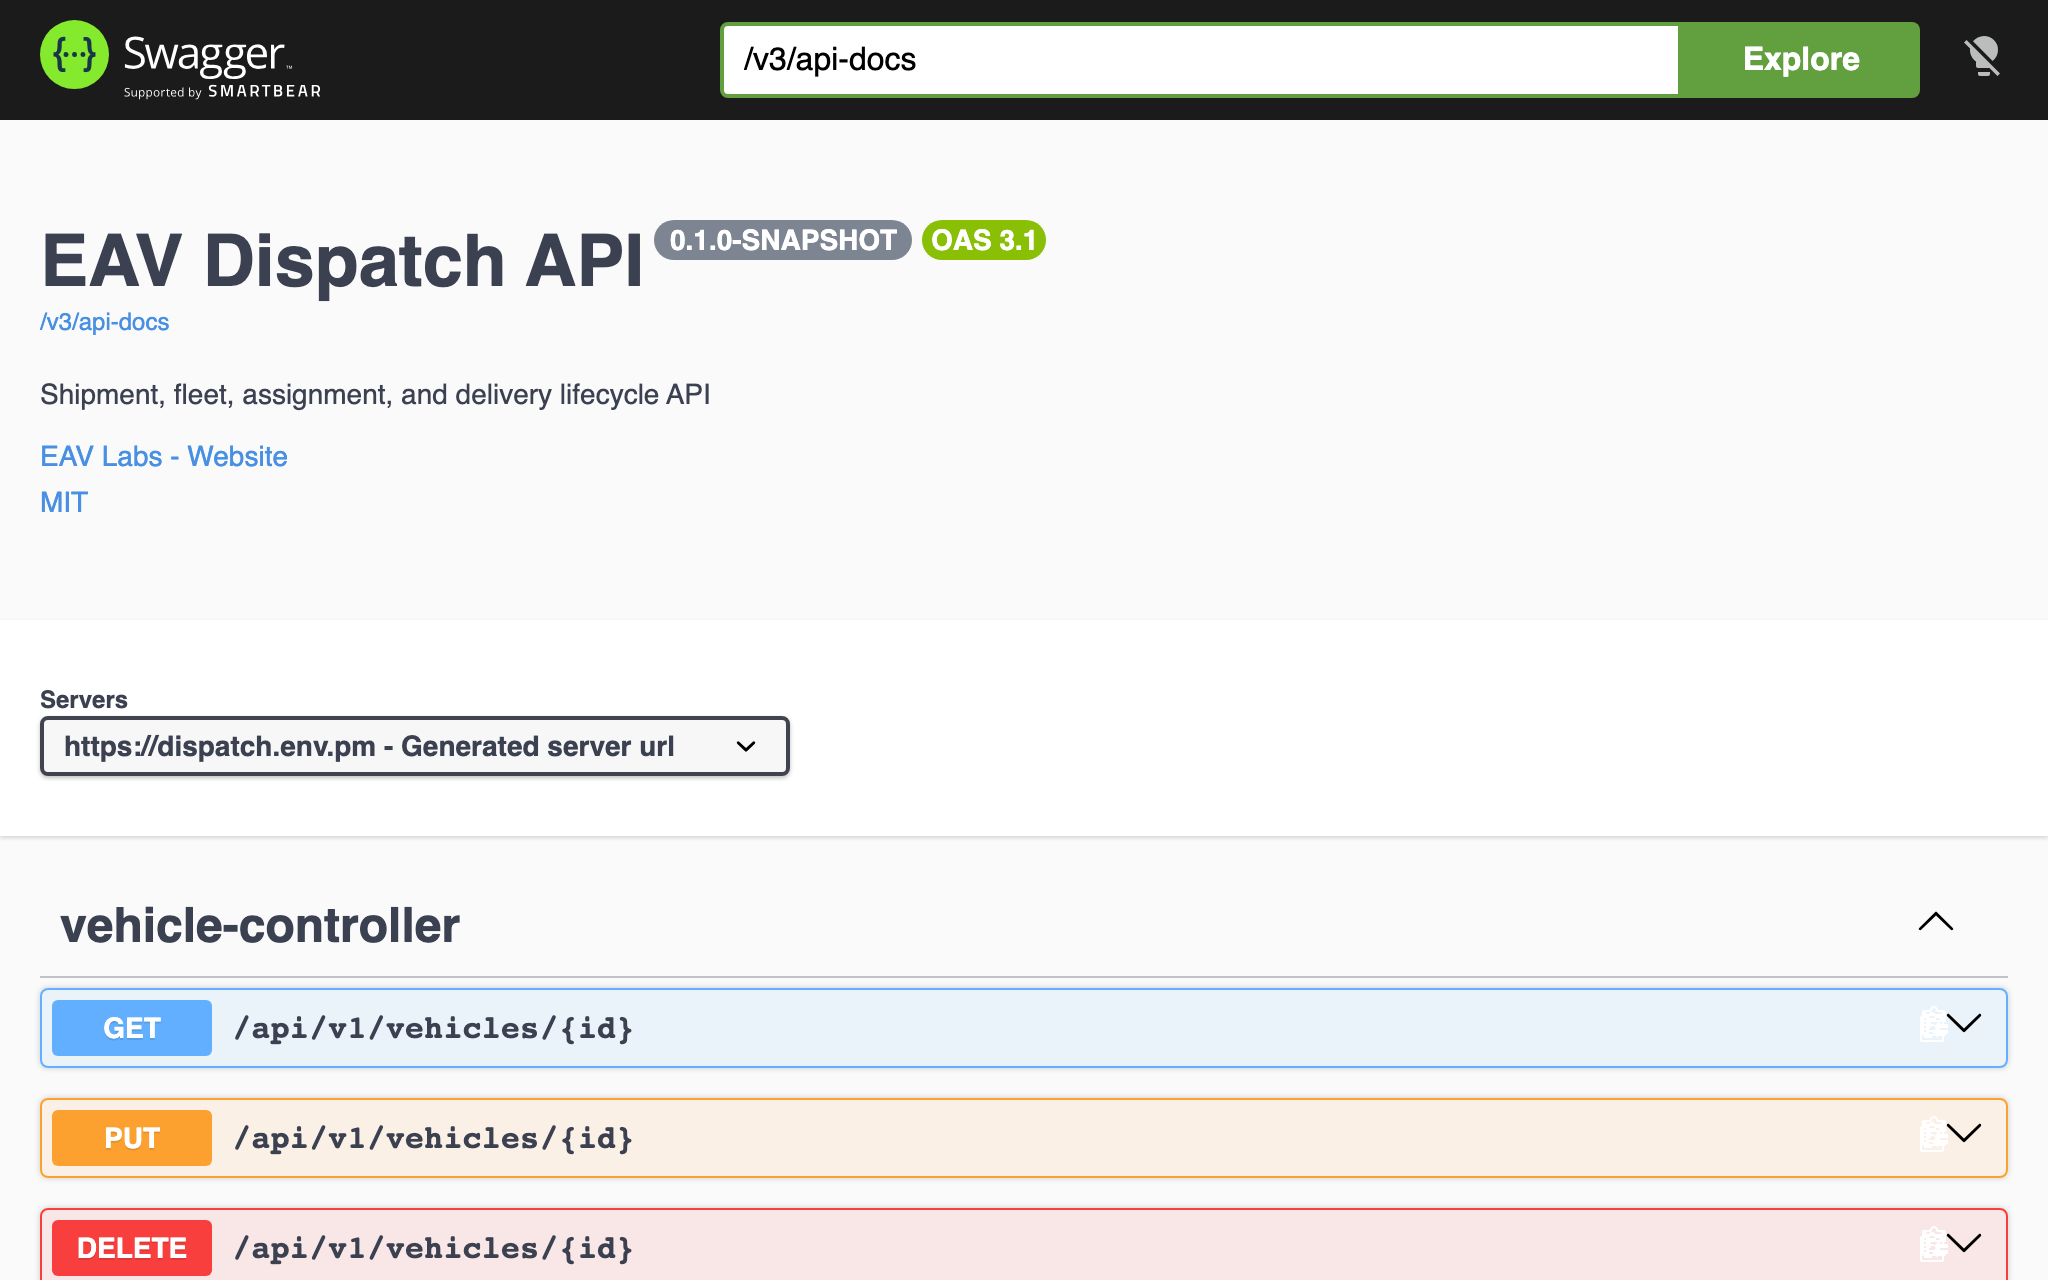This screenshot has width=2048, height=1280.
Task: Copy DELETE /api/v1/vehicles/{id} path to clipboard
Action: tap(1931, 1247)
